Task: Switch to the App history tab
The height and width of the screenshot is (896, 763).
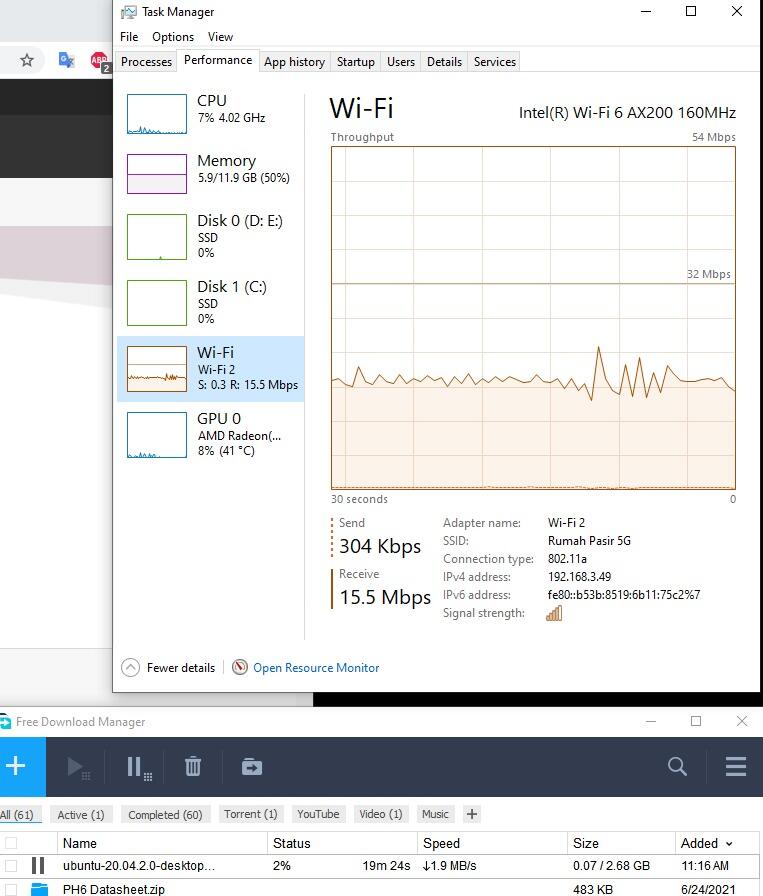Action: pos(294,62)
